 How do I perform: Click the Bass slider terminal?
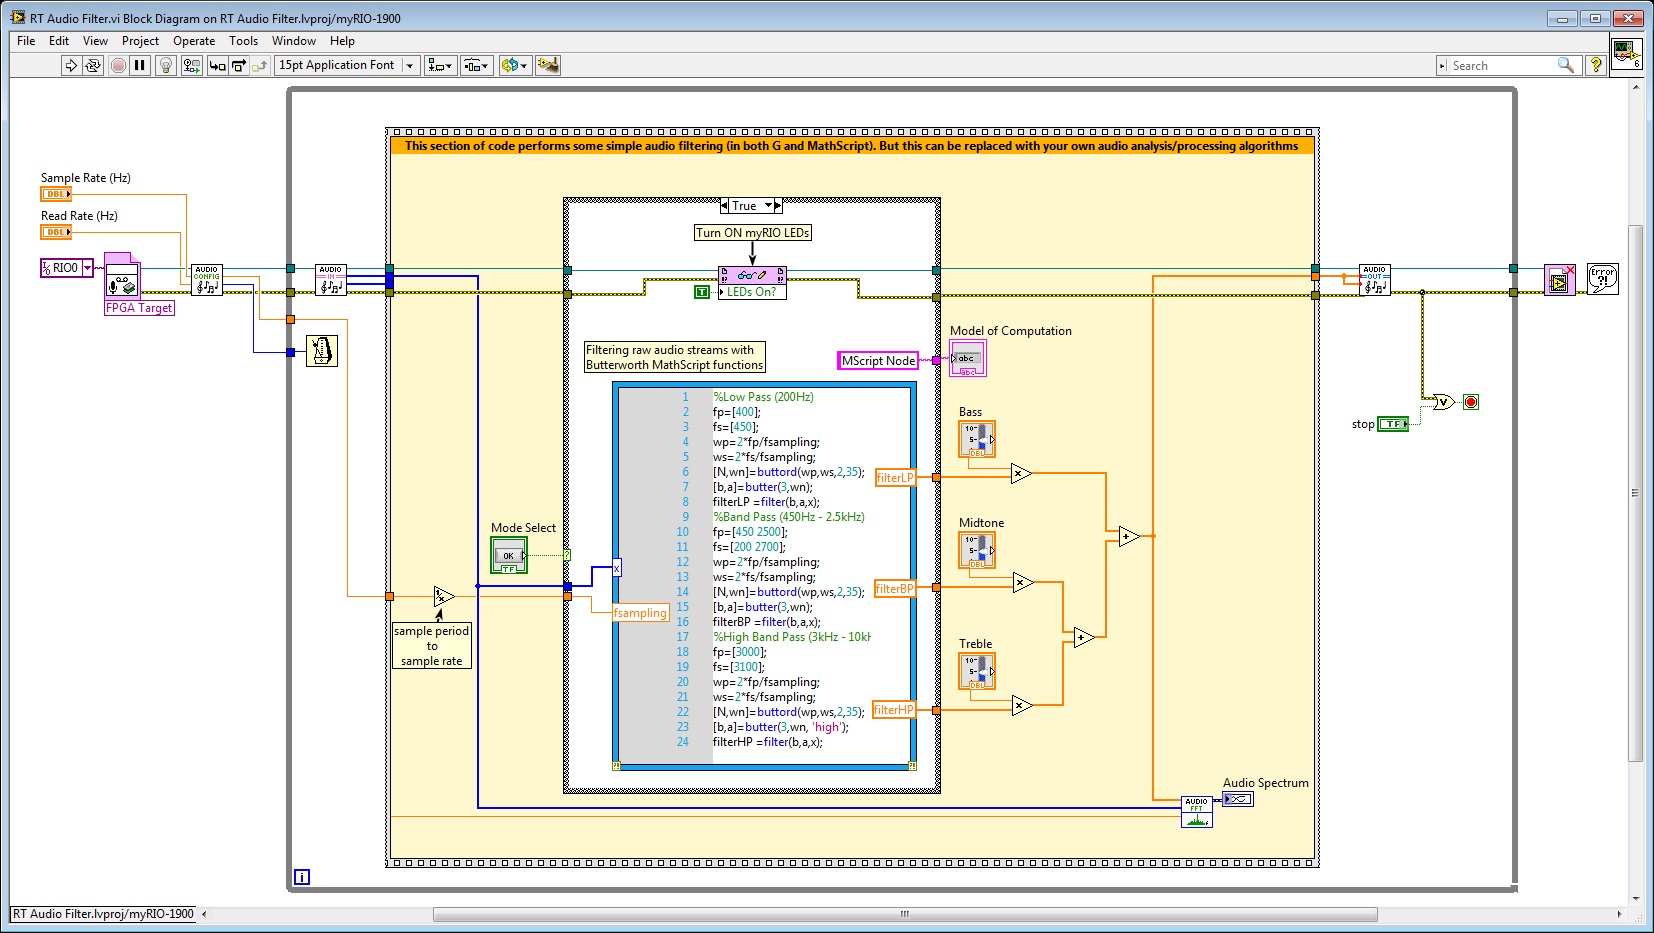[x=977, y=439]
